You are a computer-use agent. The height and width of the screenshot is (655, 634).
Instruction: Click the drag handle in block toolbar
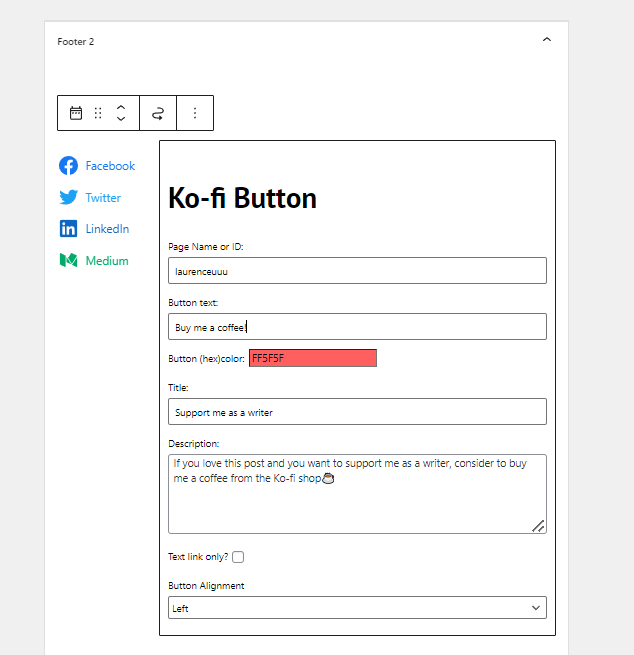click(98, 113)
